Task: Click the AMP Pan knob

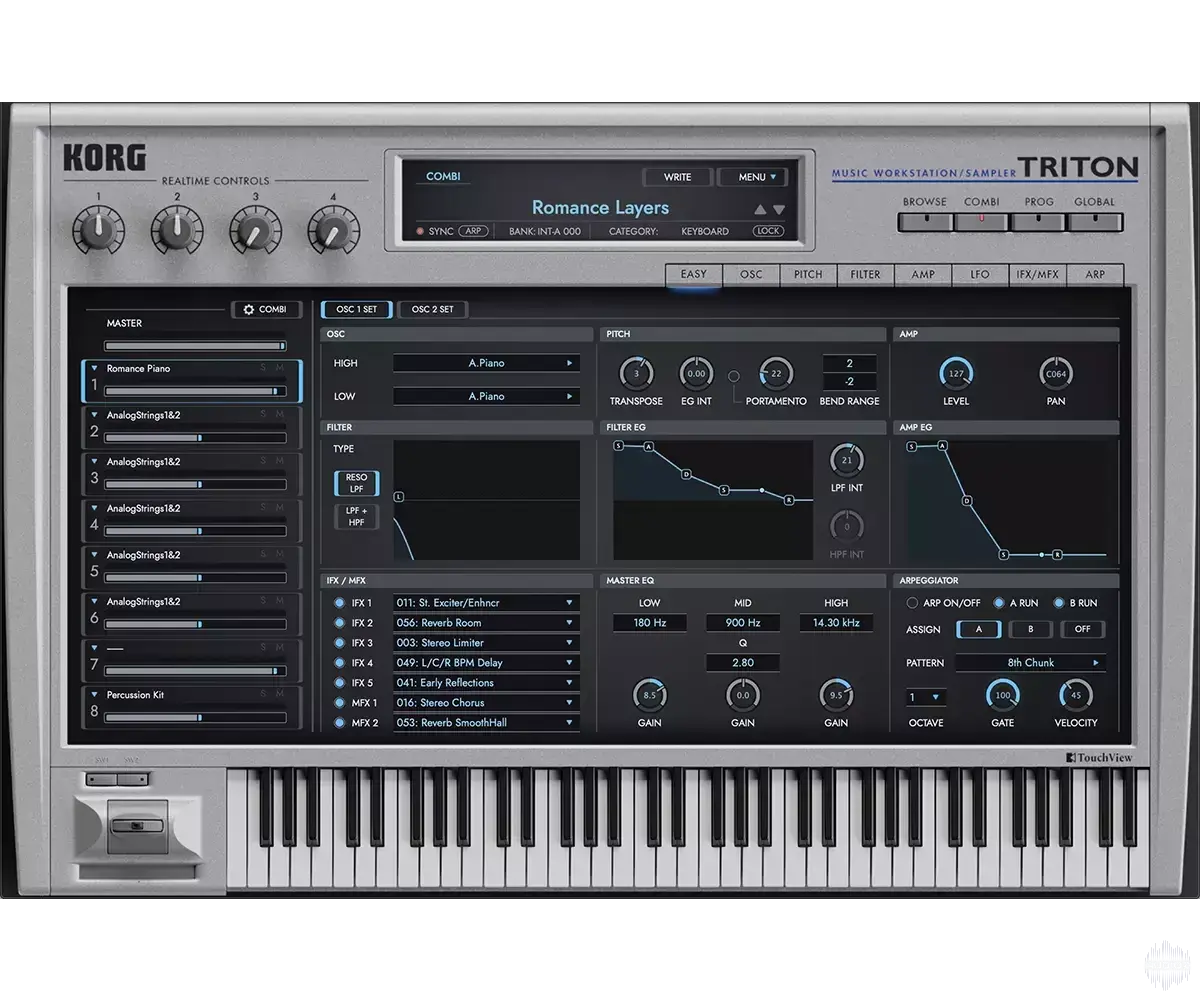Action: tap(1056, 374)
